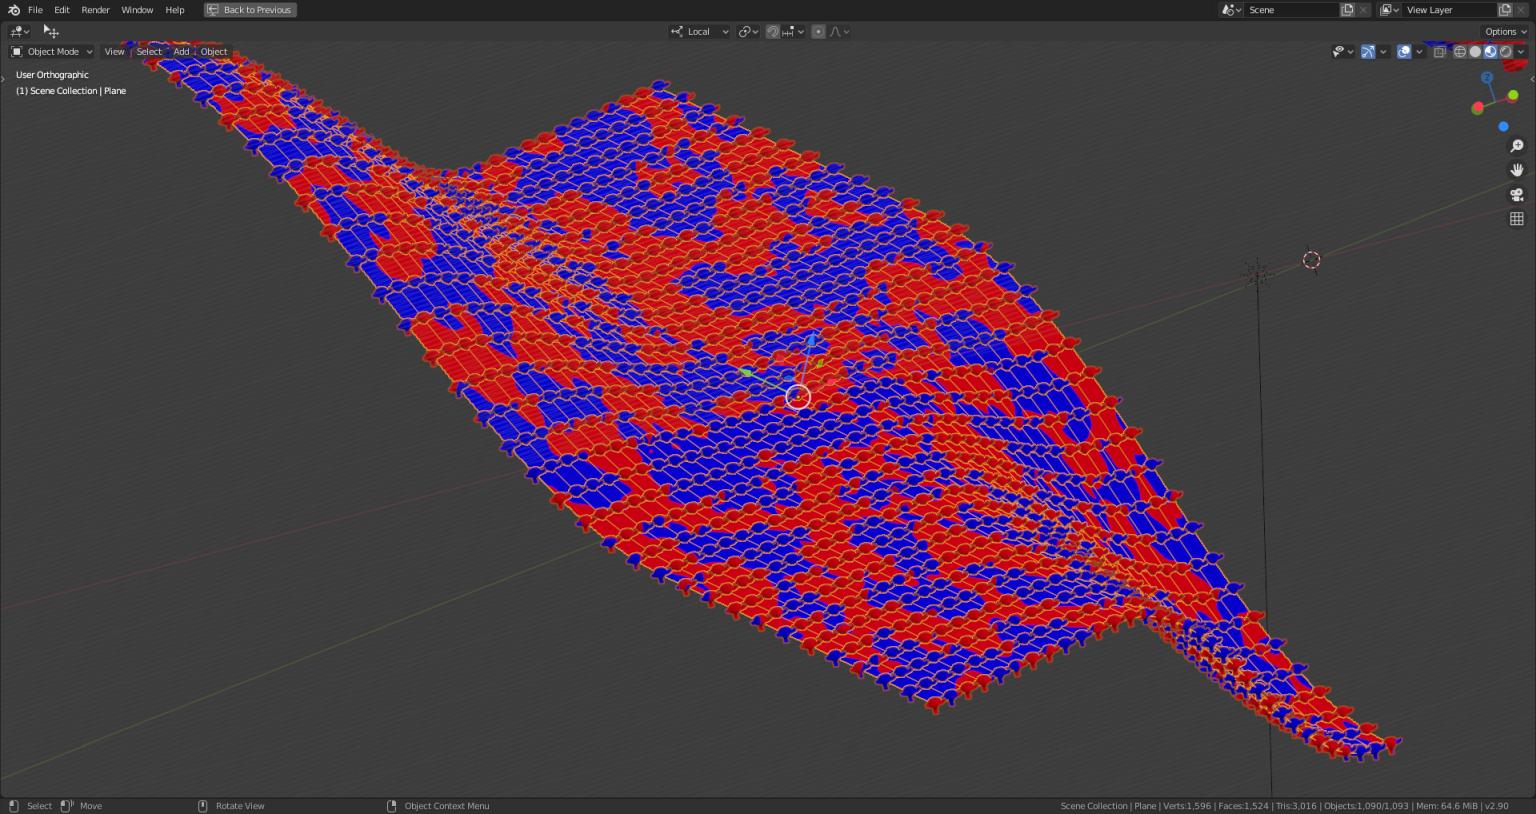Delete the scene with X icon
This screenshot has width=1536, height=814.
click(x=1363, y=10)
